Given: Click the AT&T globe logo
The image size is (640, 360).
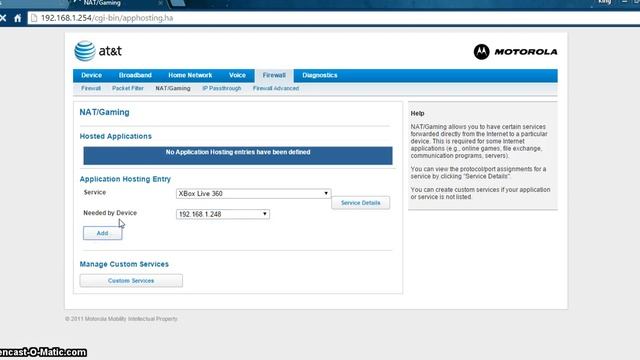Looking at the screenshot, I should [85, 51].
